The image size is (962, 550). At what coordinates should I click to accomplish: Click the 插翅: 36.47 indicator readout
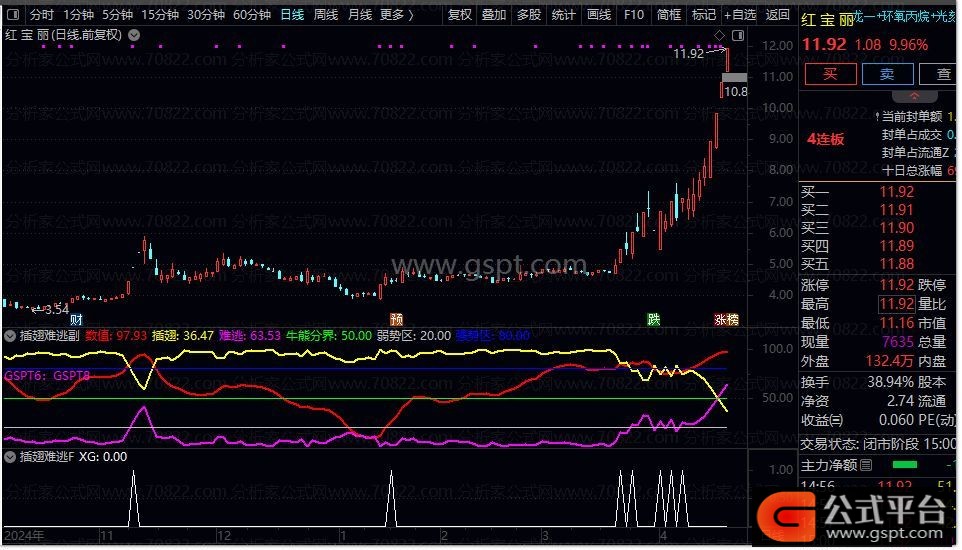click(183, 336)
